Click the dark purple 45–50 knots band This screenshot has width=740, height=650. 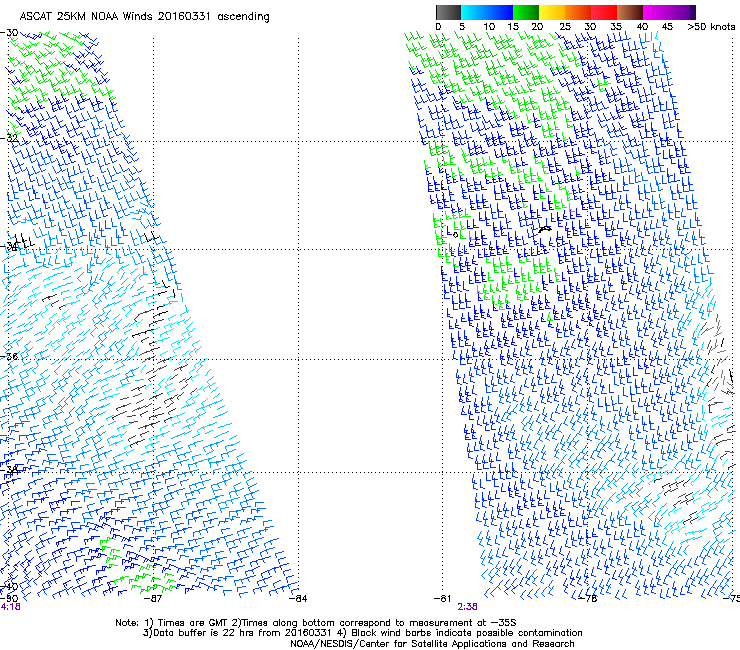[682, 12]
